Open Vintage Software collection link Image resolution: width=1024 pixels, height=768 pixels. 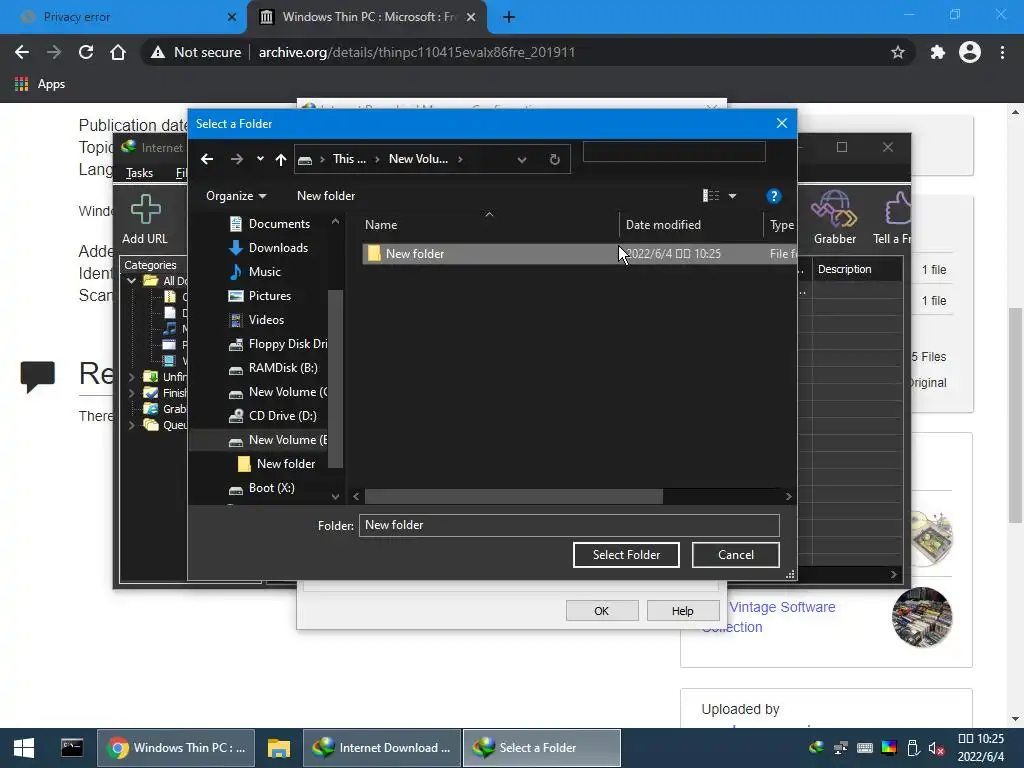coord(769,617)
